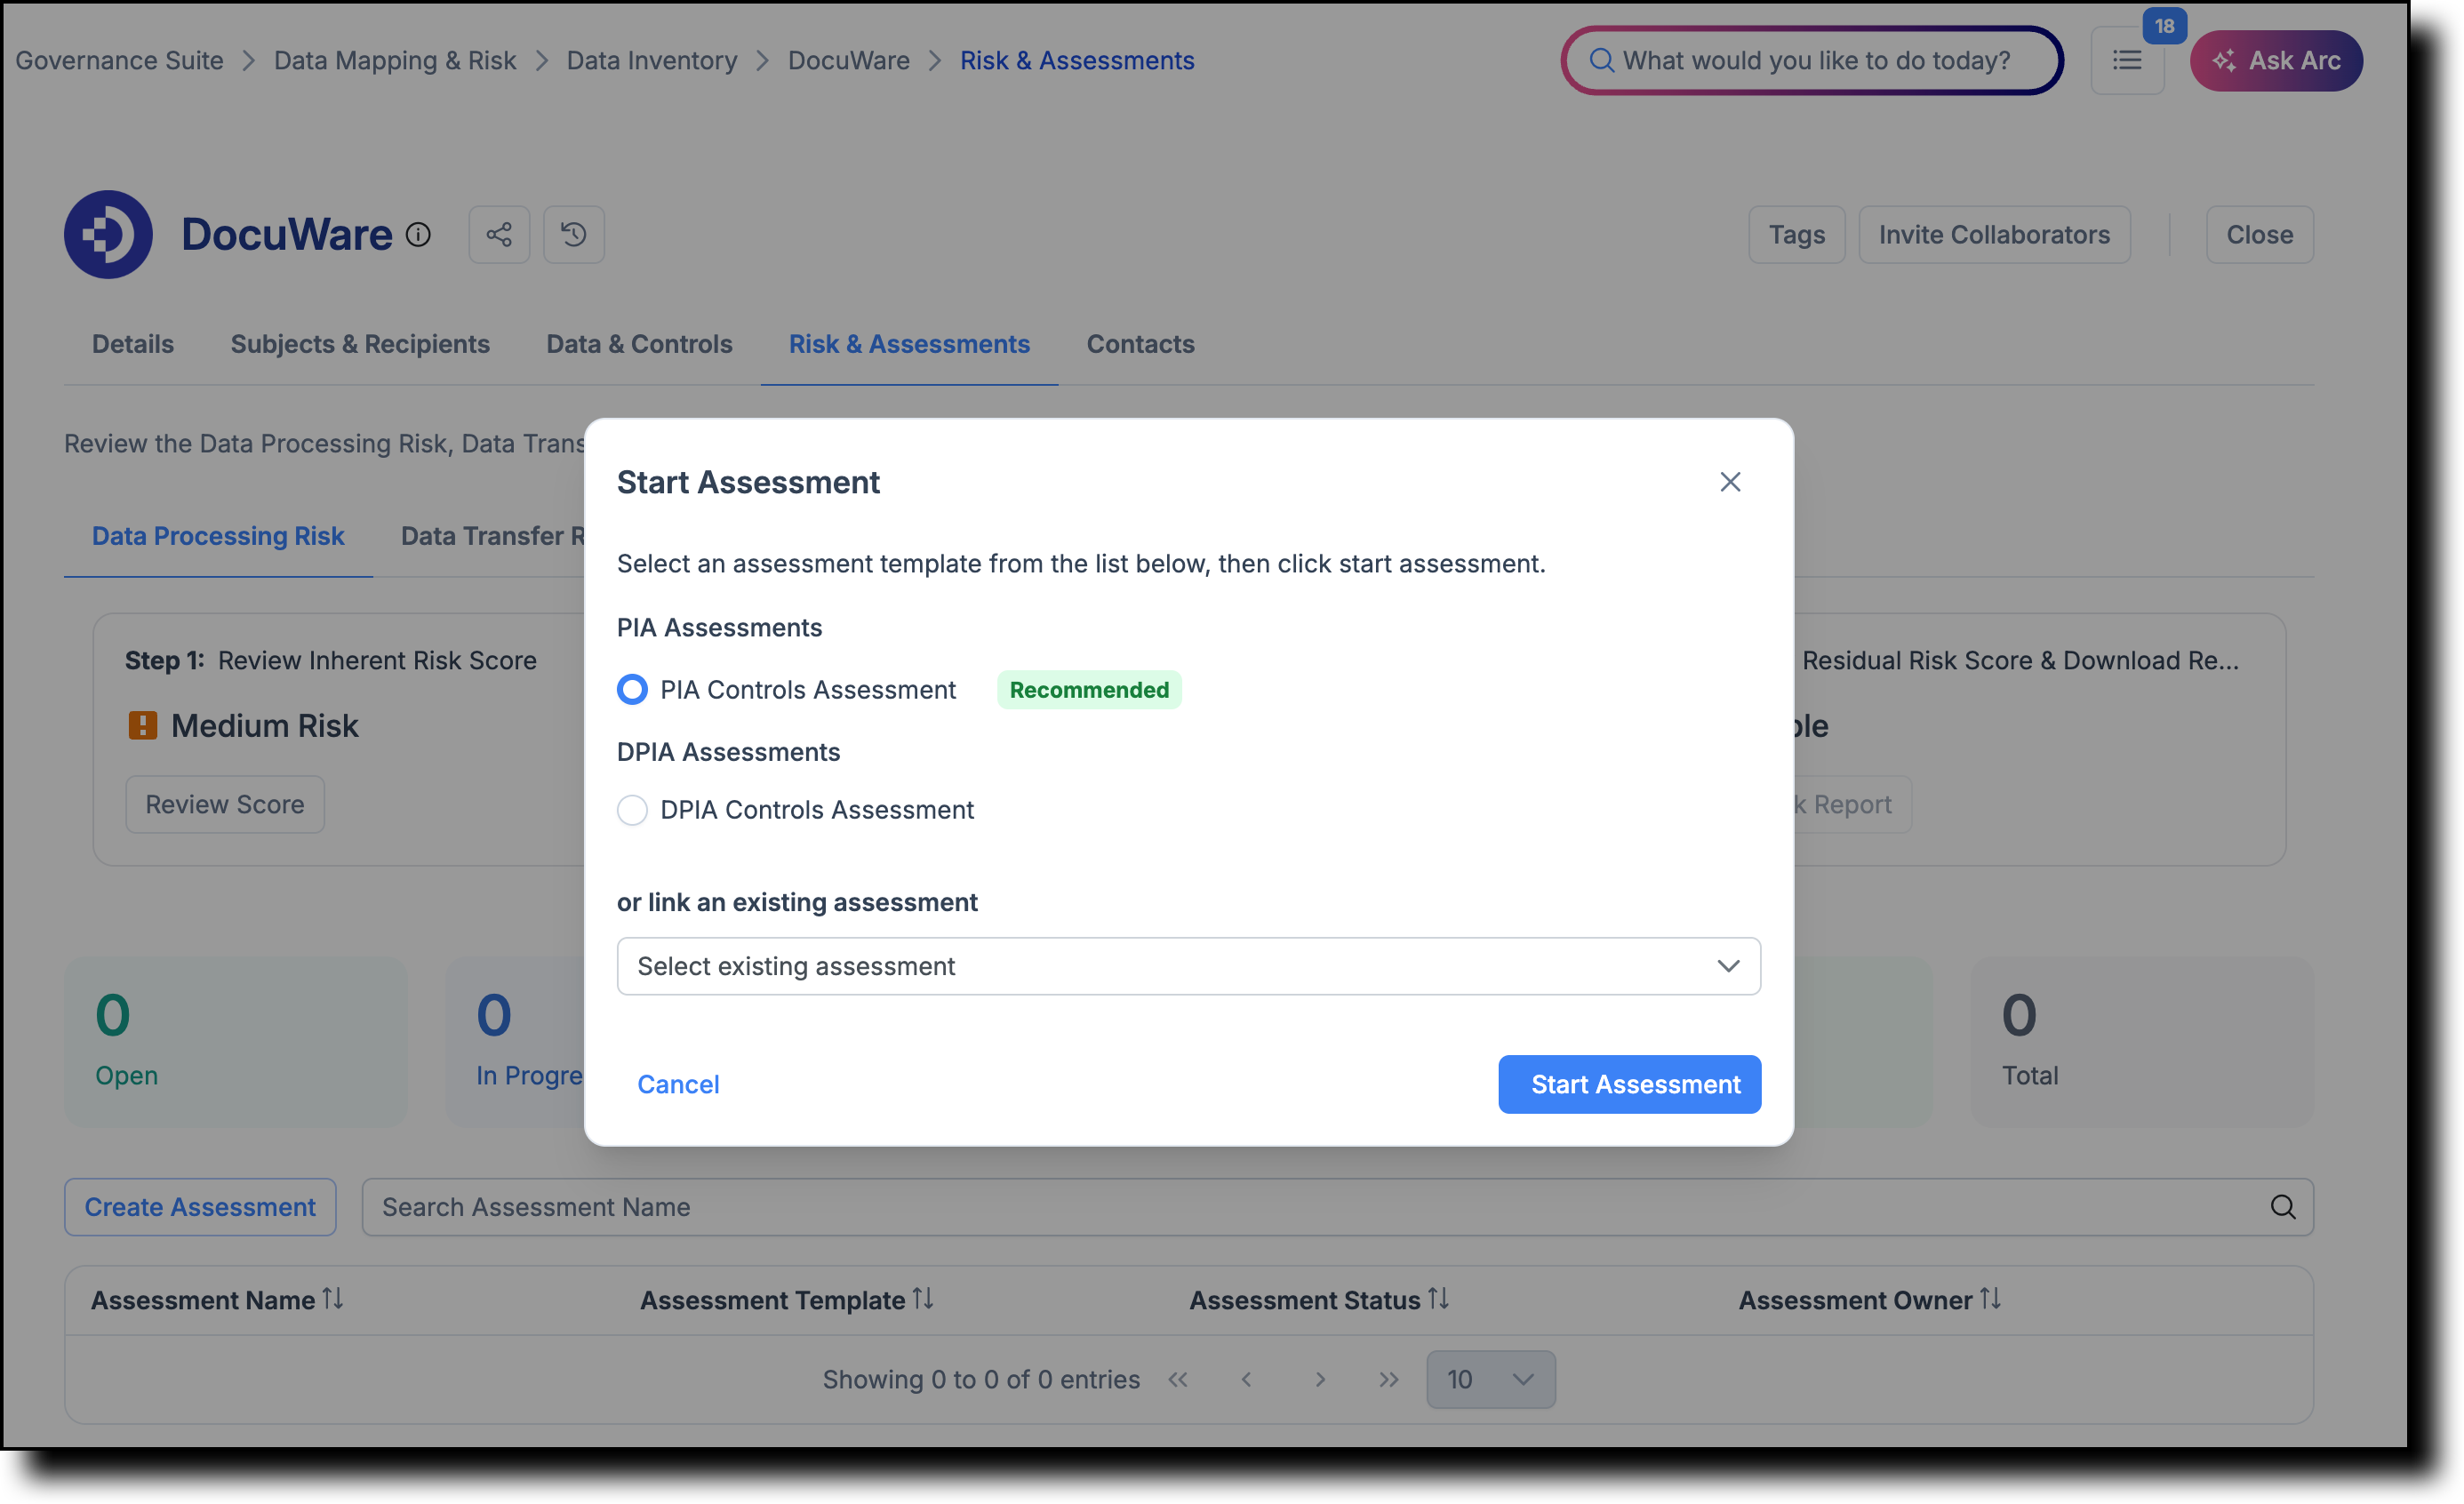Switch to Data & Controls tab

pyautogui.click(x=639, y=344)
